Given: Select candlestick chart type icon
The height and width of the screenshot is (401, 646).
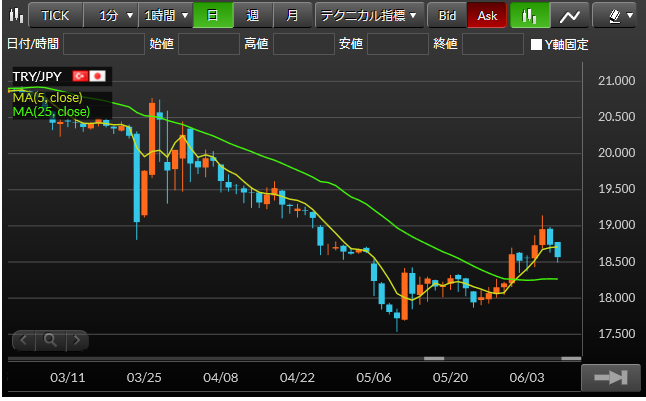Looking at the screenshot, I should pyautogui.click(x=530, y=16).
